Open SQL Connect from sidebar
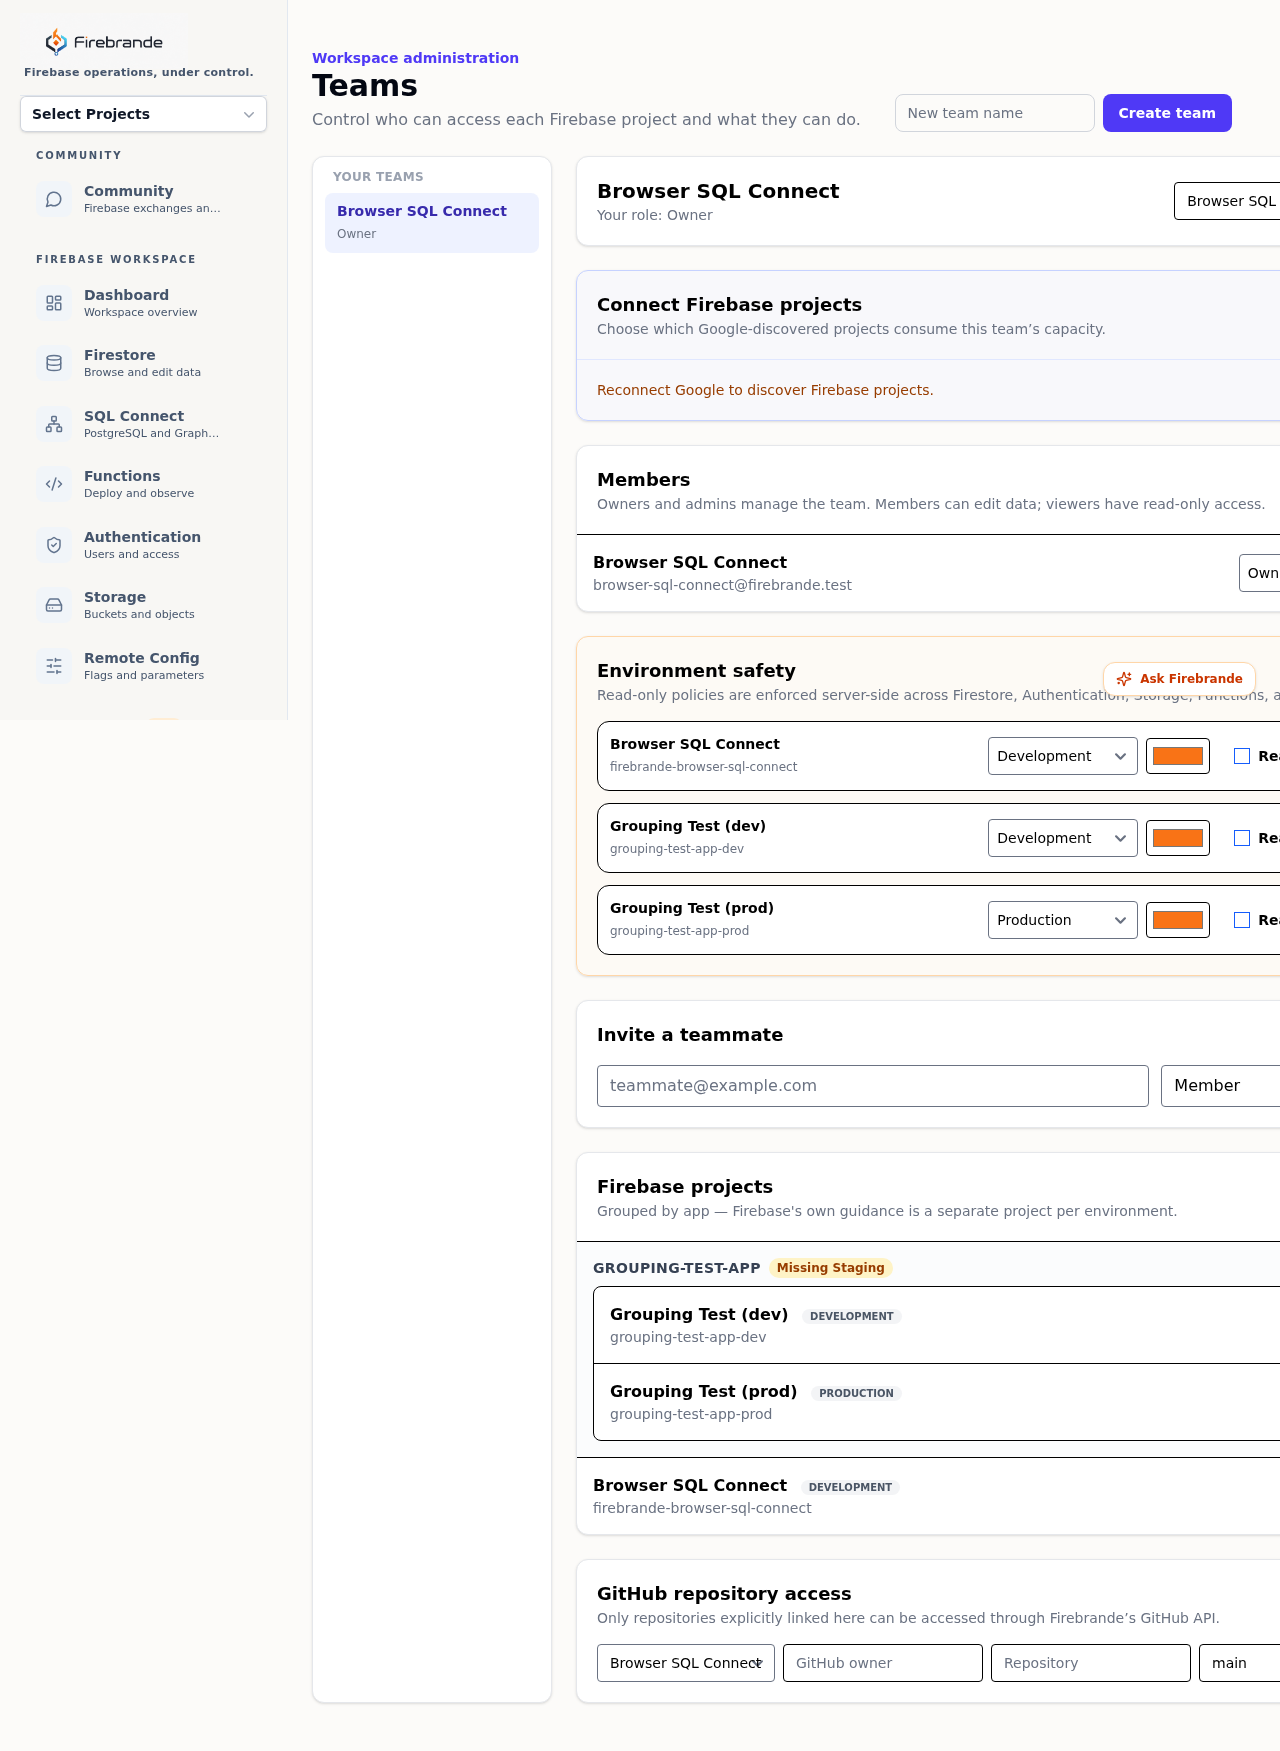The height and width of the screenshot is (1751, 1280). click(x=143, y=424)
